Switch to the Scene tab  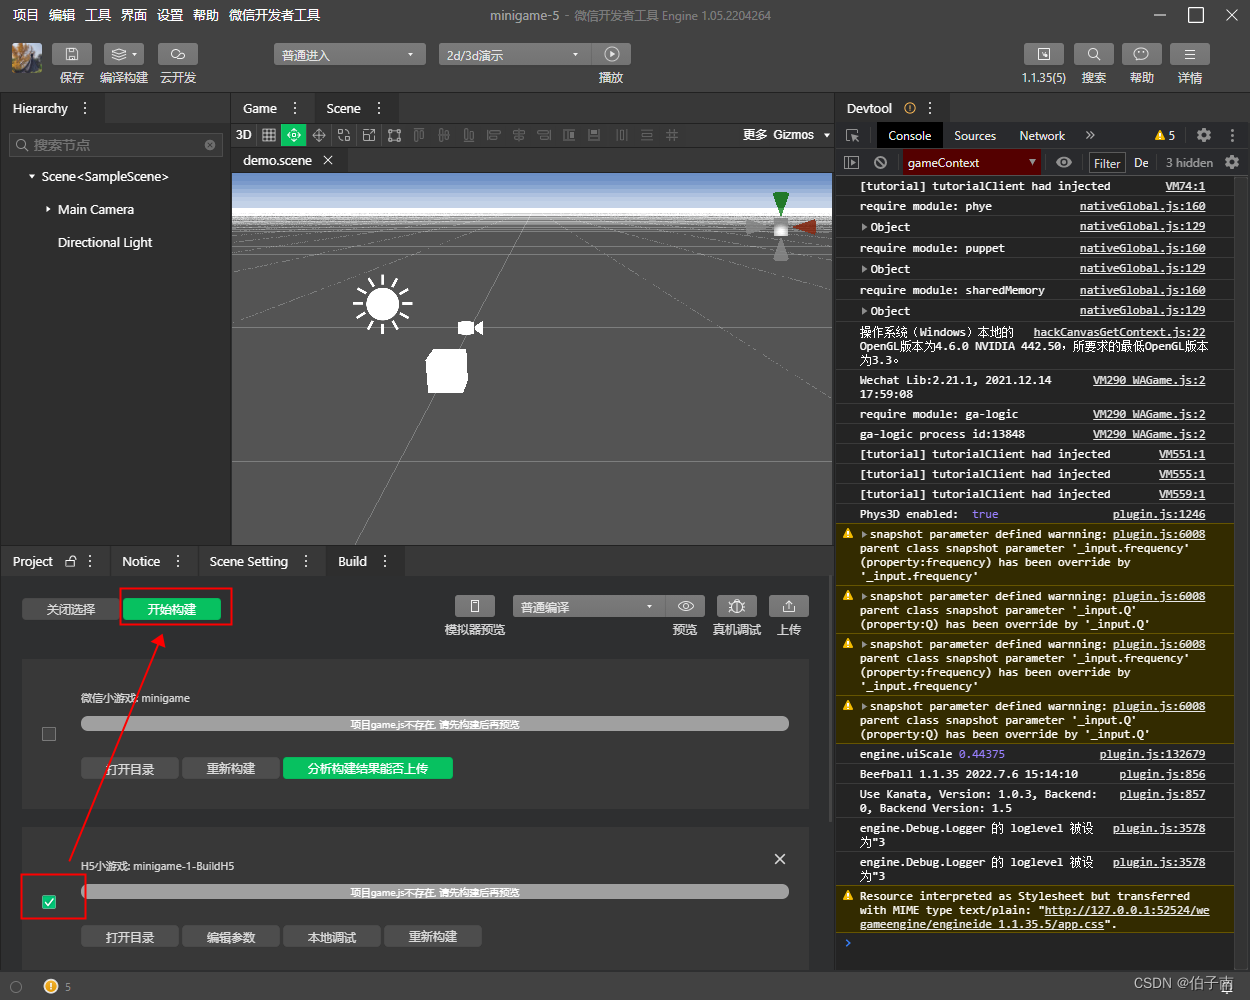(x=343, y=108)
